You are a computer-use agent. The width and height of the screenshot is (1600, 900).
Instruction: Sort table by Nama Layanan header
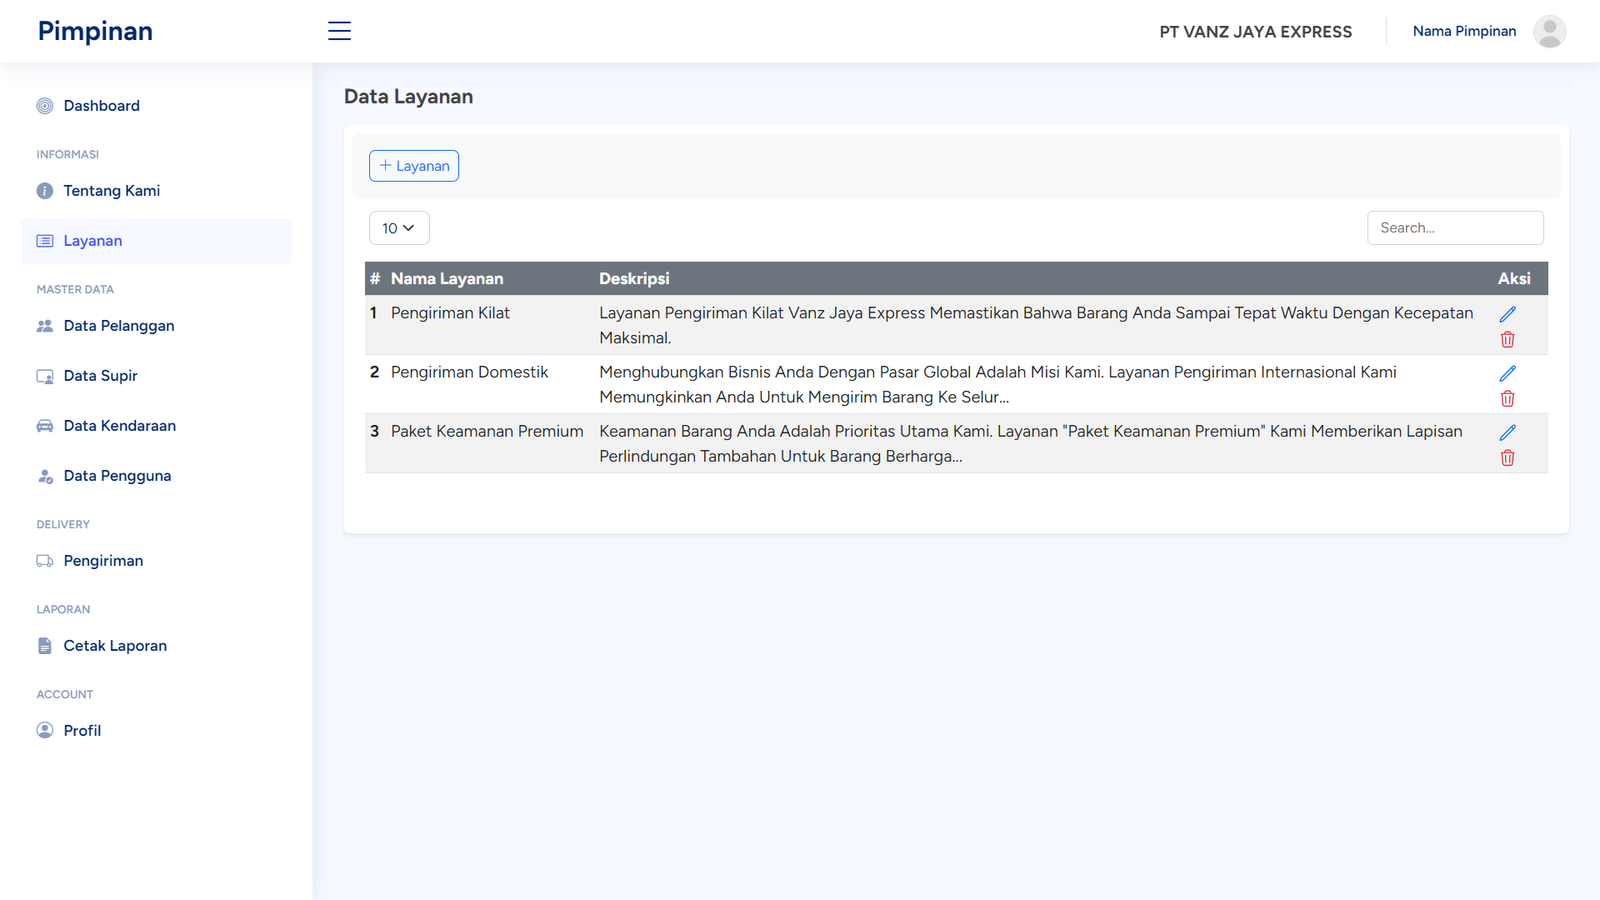[447, 279]
